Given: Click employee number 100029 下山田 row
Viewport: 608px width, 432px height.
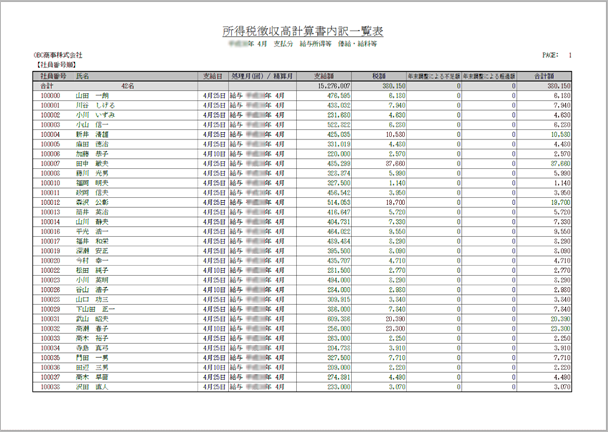Looking at the screenshot, I should click(302, 309).
